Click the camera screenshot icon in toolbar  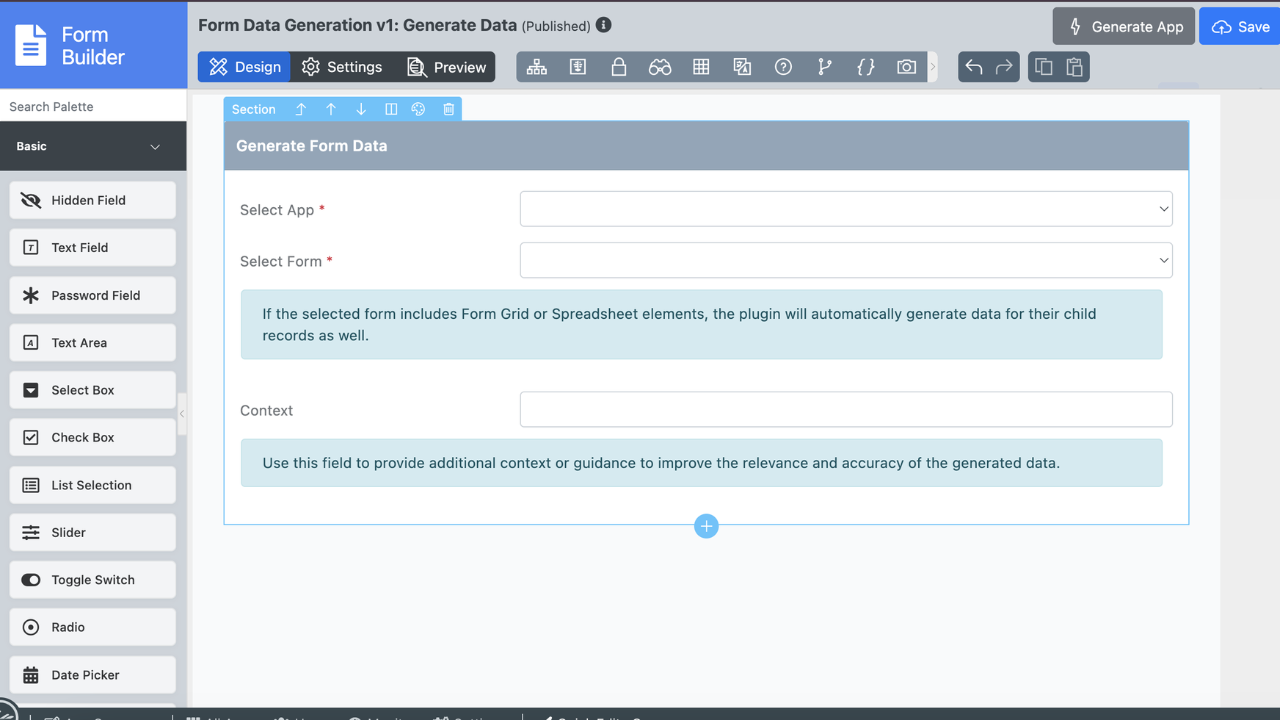[906, 67]
